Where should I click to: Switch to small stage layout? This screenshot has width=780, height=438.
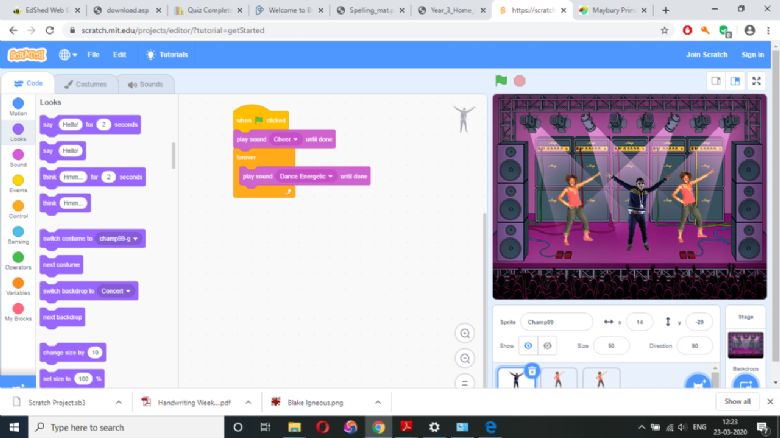(x=716, y=81)
